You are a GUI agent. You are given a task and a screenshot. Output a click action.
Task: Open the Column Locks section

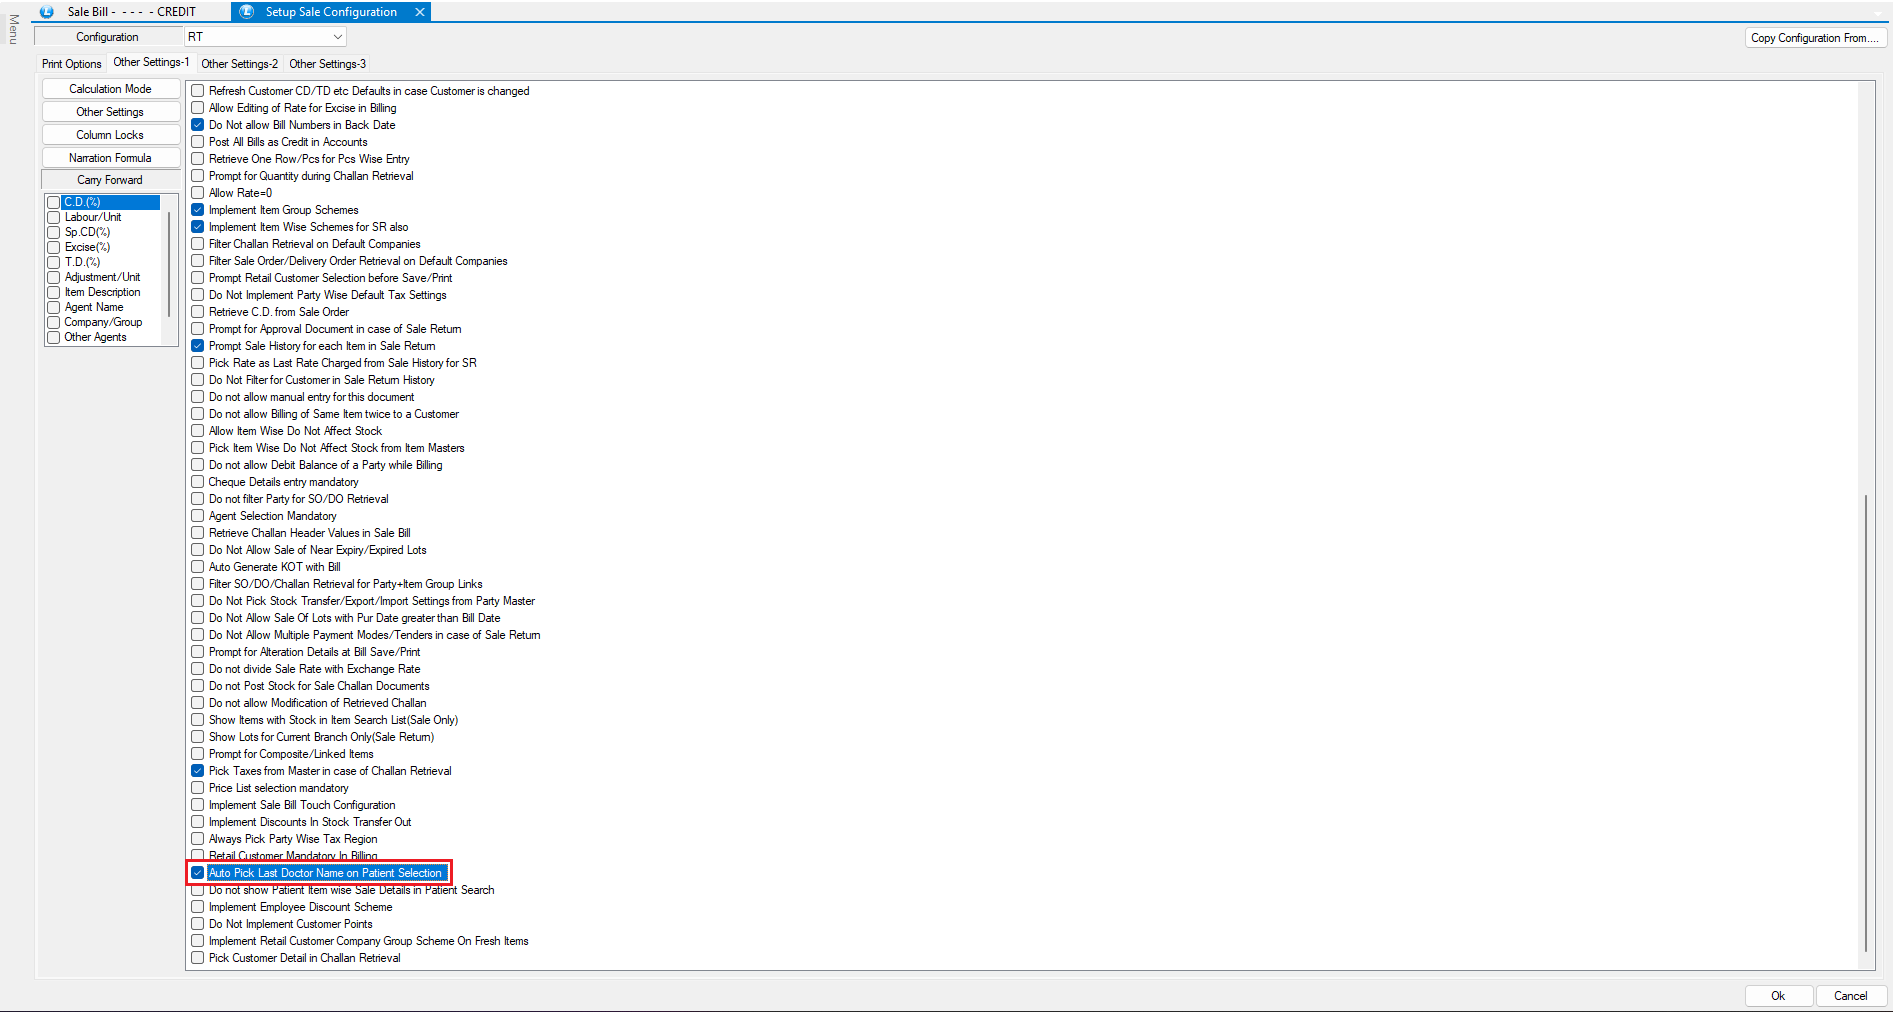(110, 135)
